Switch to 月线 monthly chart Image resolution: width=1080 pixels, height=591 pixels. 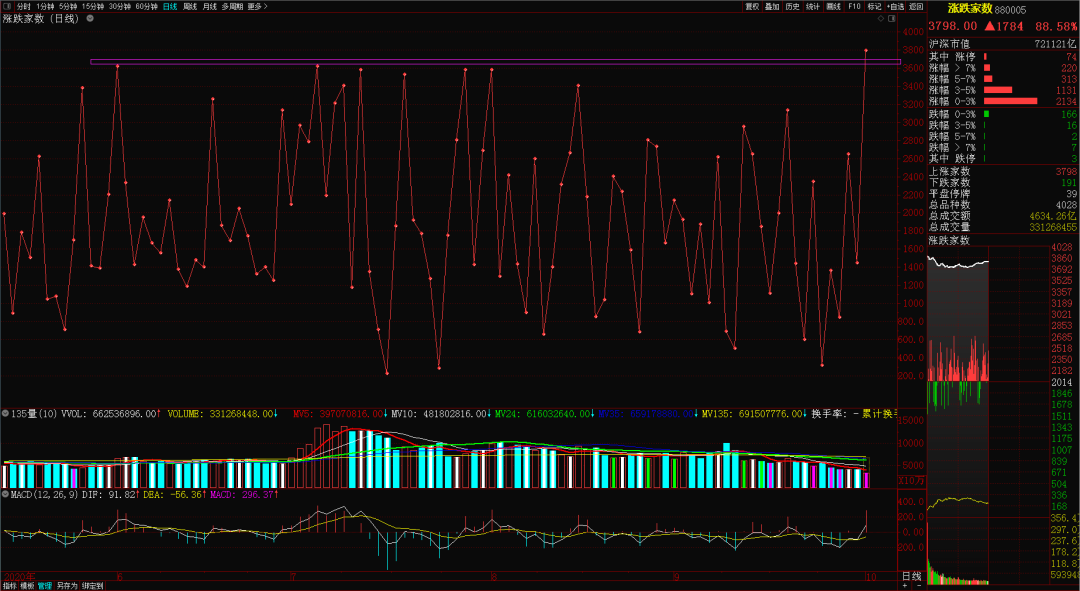[x=209, y=6]
